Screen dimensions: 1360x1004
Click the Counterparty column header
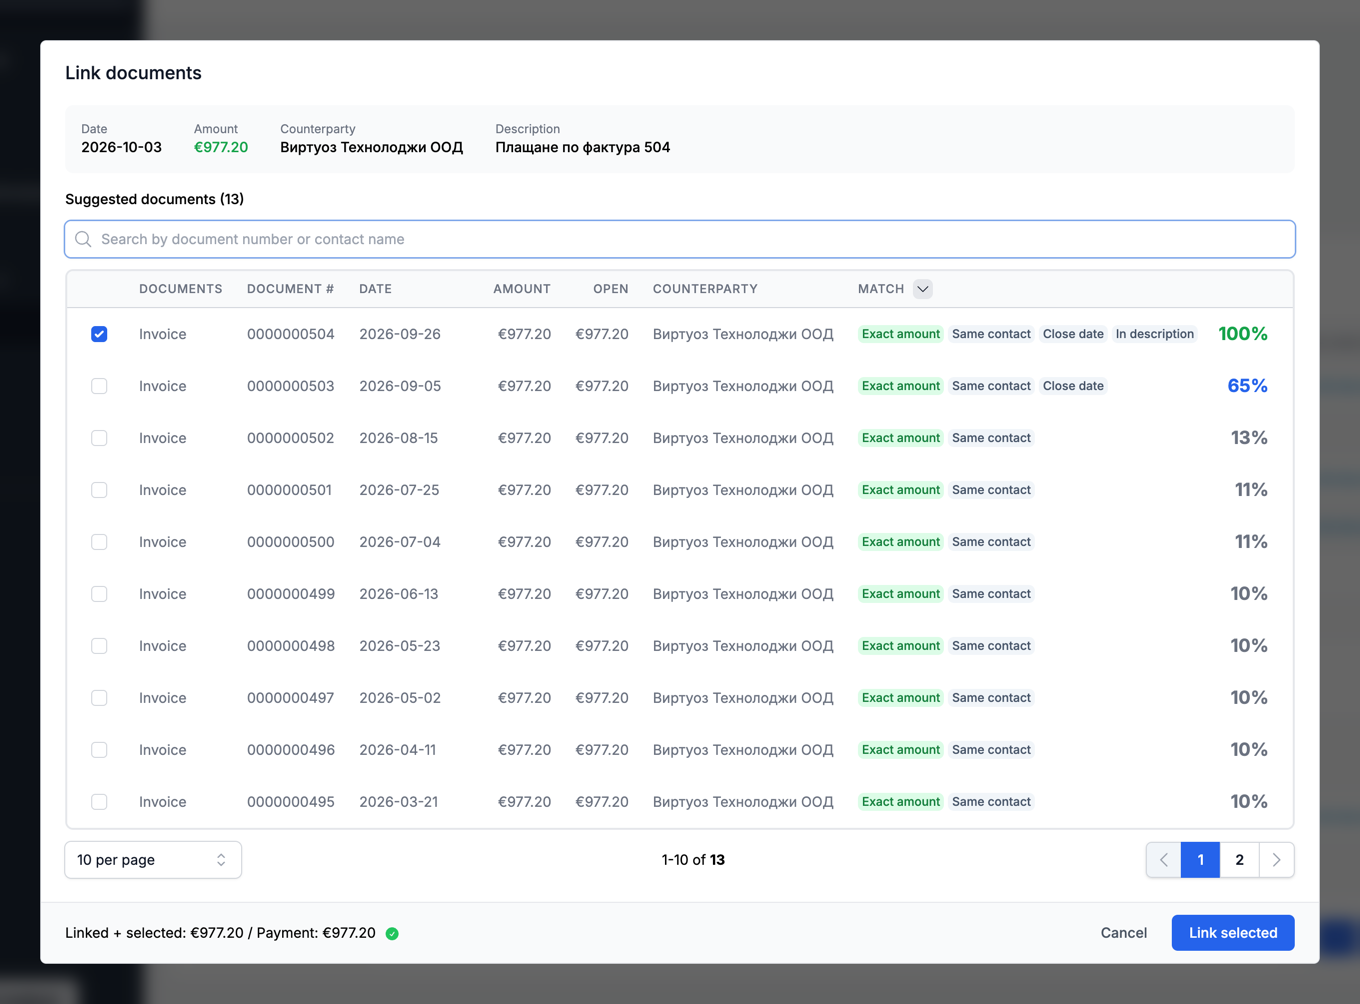coord(705,289)
